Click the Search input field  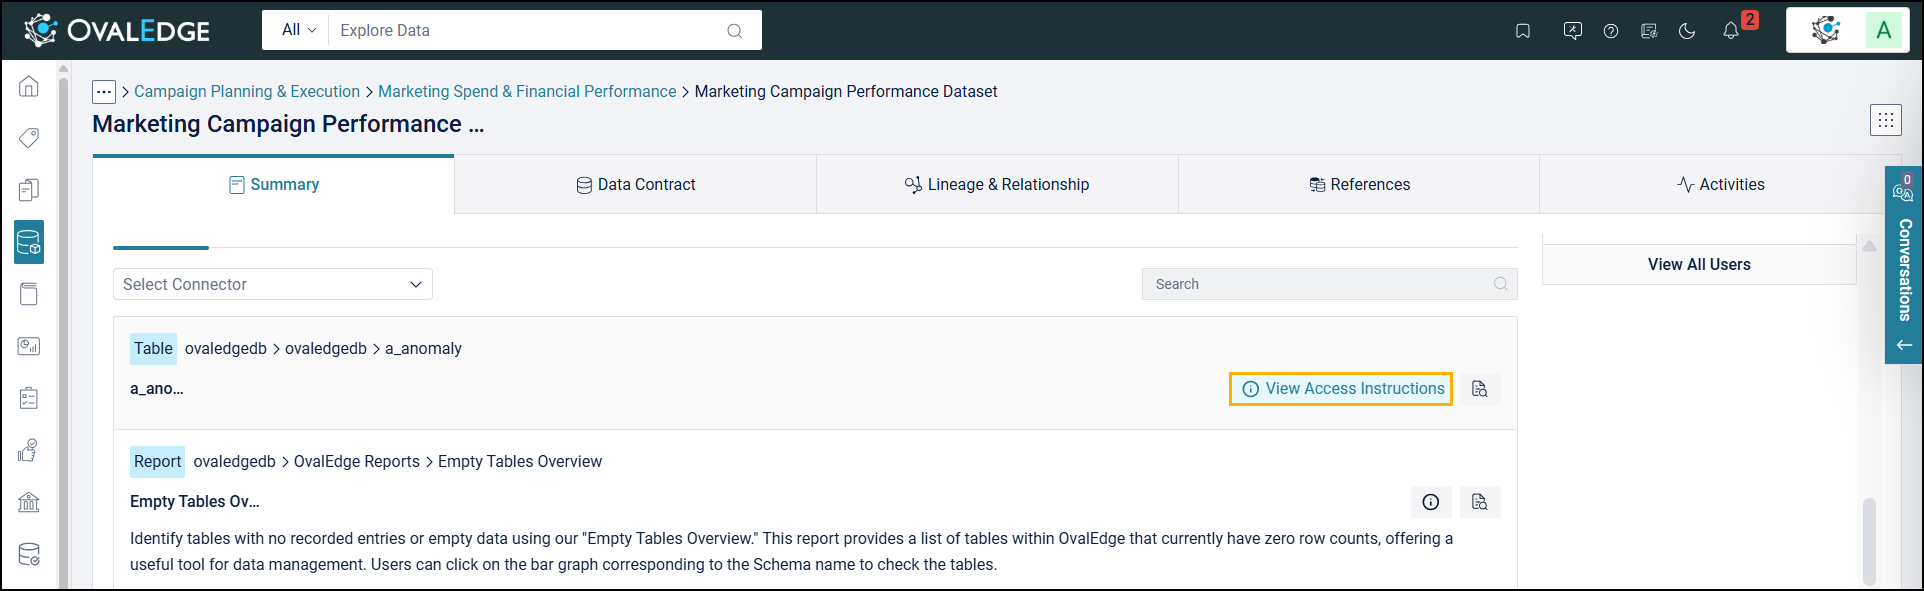click(x=1320, y=284)
